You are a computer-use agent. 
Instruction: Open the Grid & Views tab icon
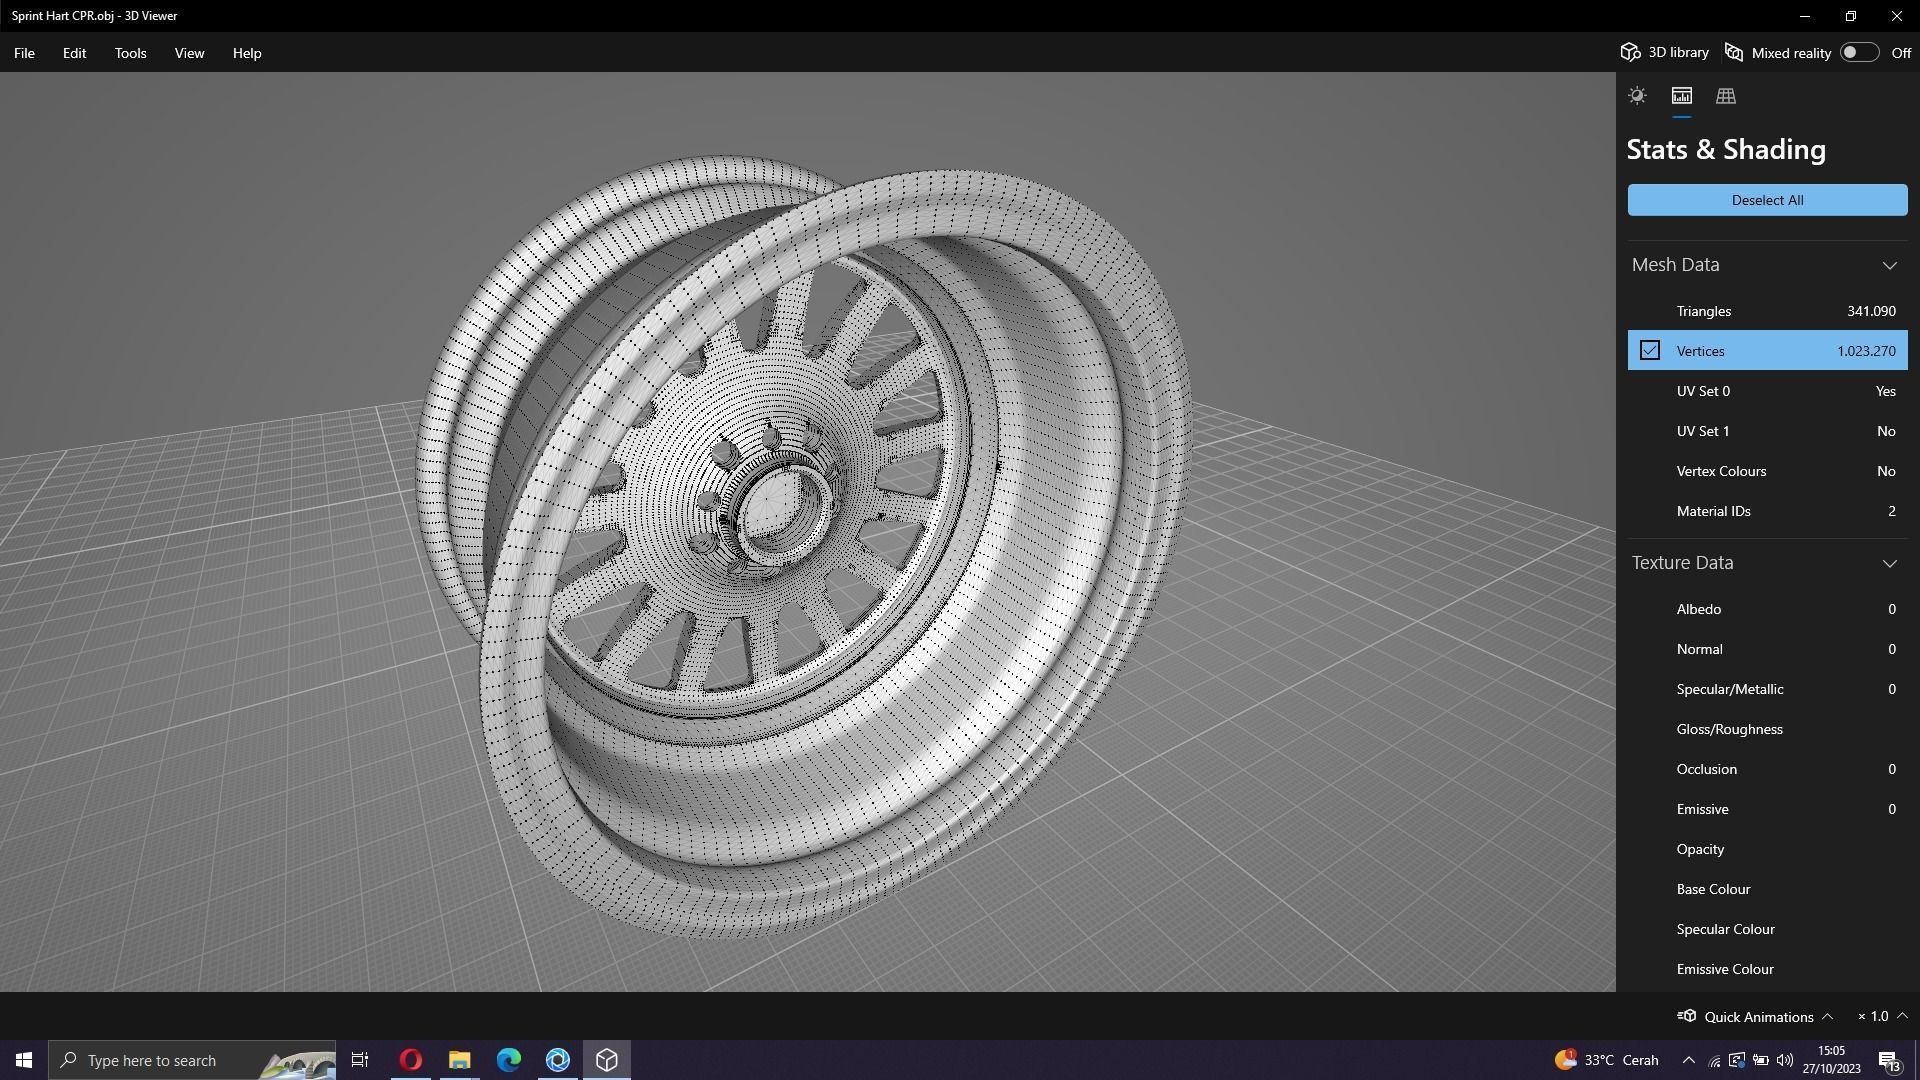tap(1725, 96)
